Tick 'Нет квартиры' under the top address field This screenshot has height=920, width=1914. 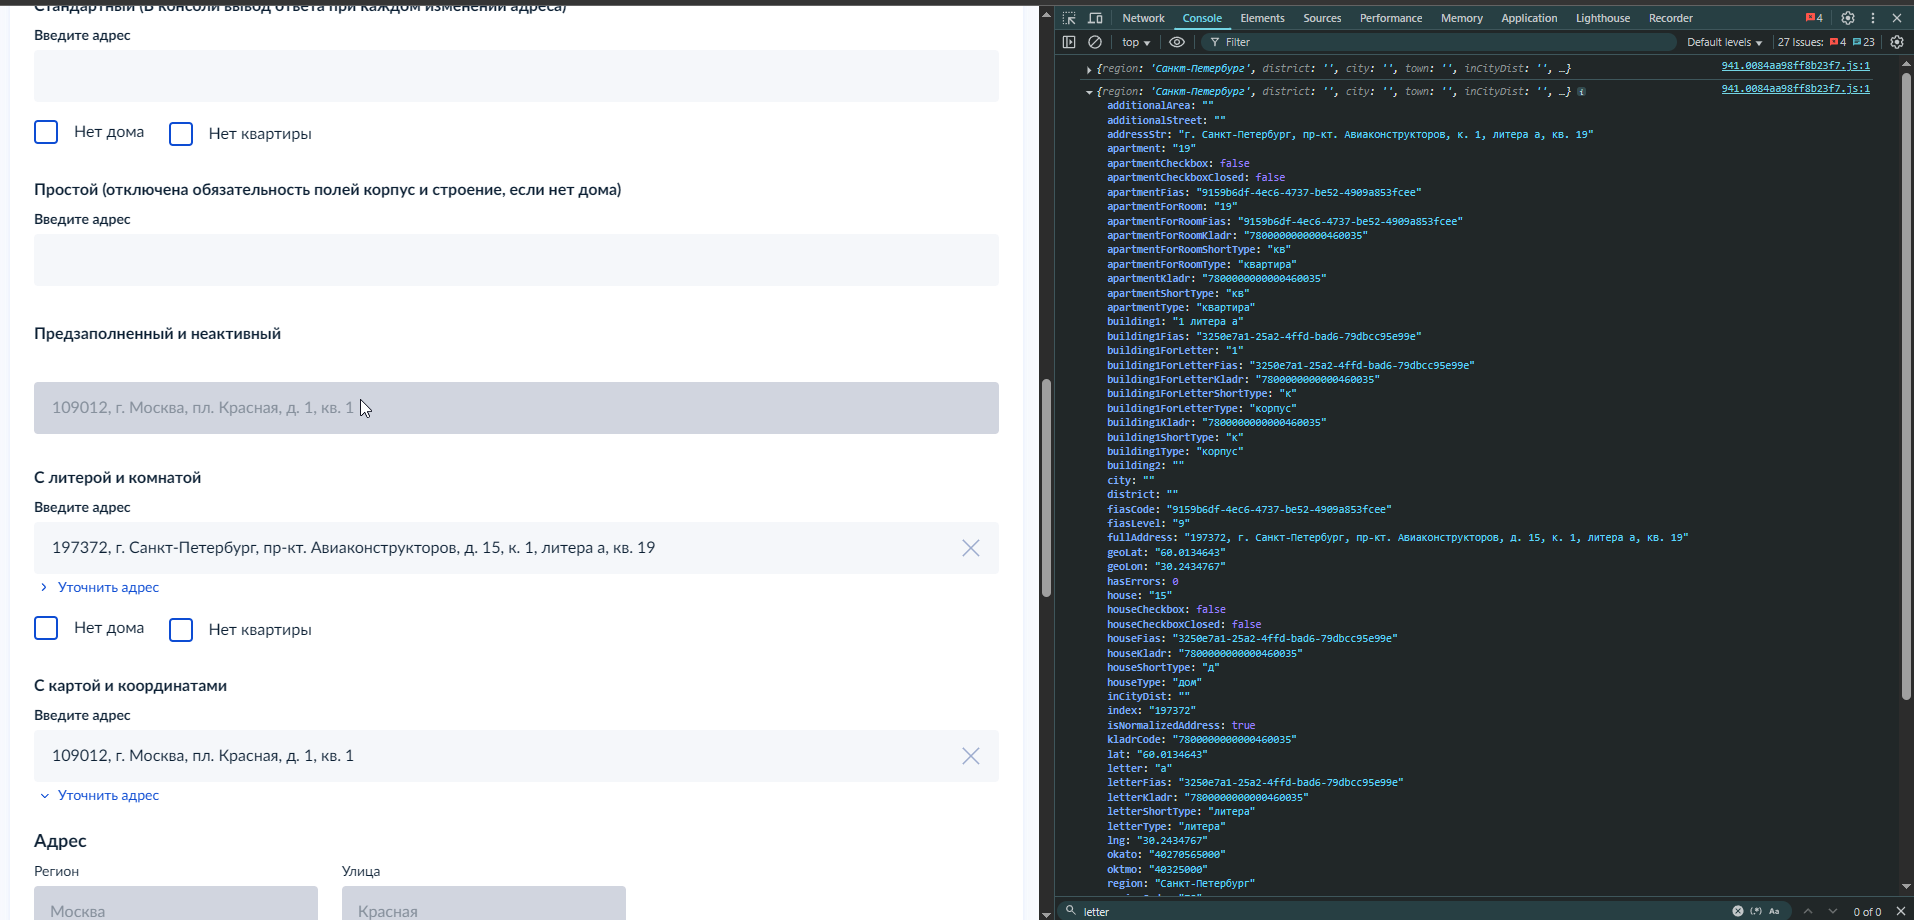181,133
